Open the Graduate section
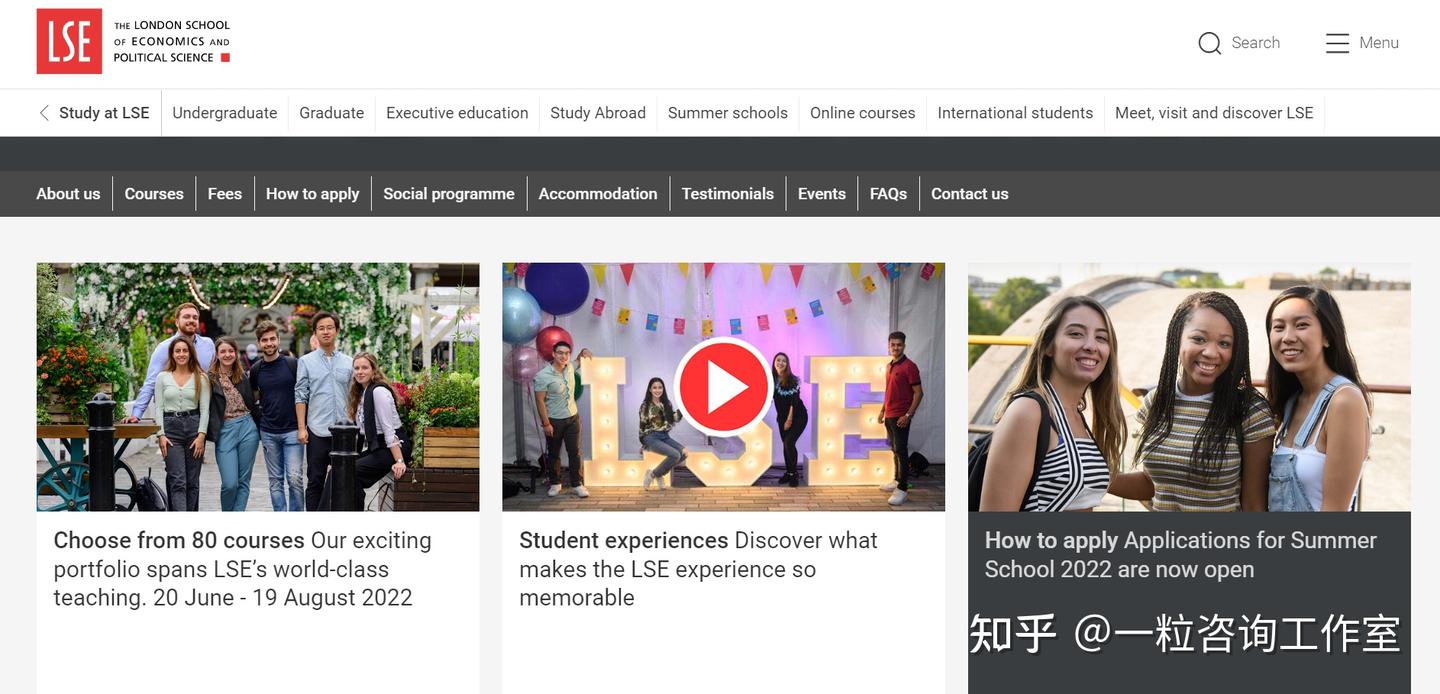 (332, 113)
